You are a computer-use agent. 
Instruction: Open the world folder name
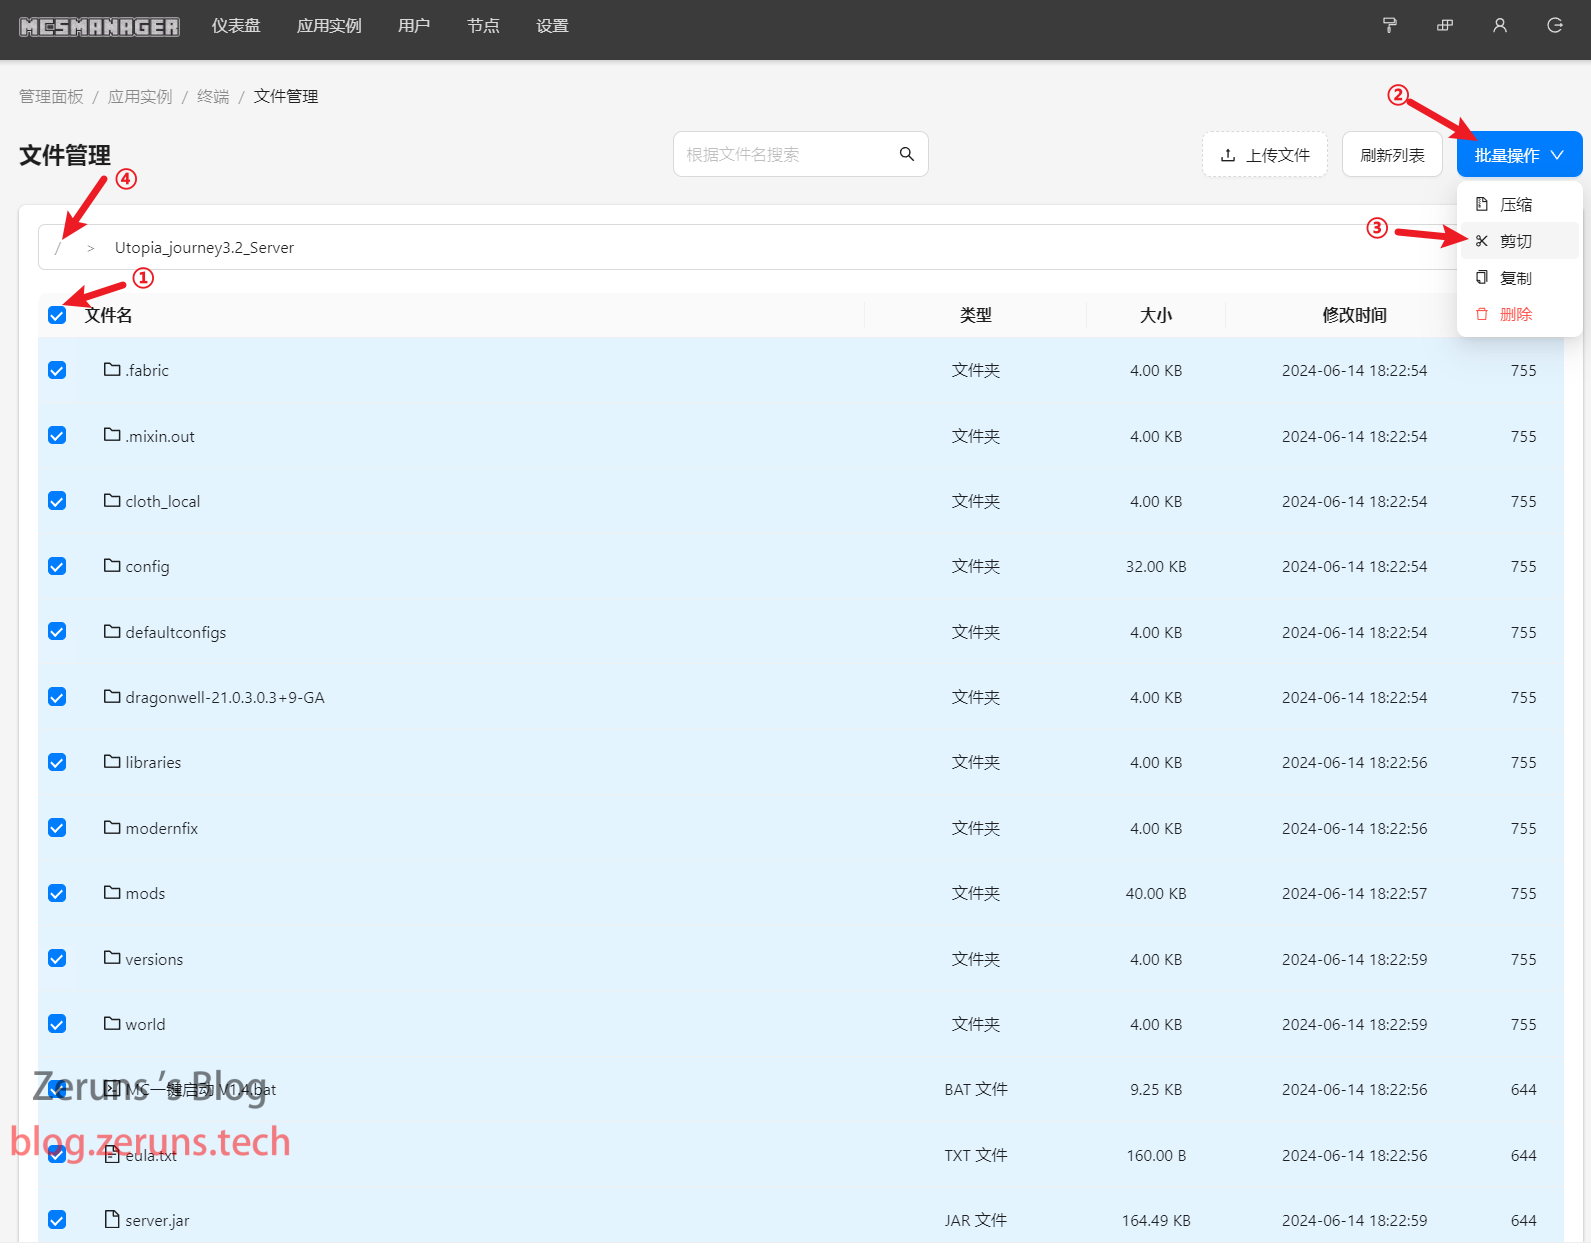point(145,1024)
